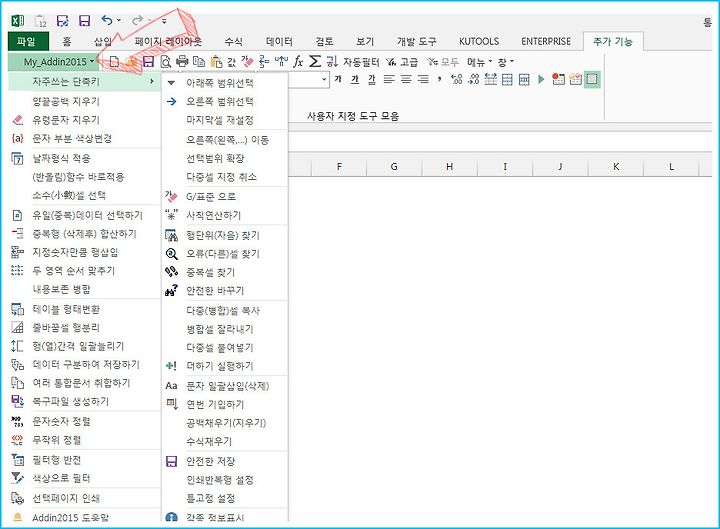Open Print Preview from the add-in toolbar

[165, 61]
